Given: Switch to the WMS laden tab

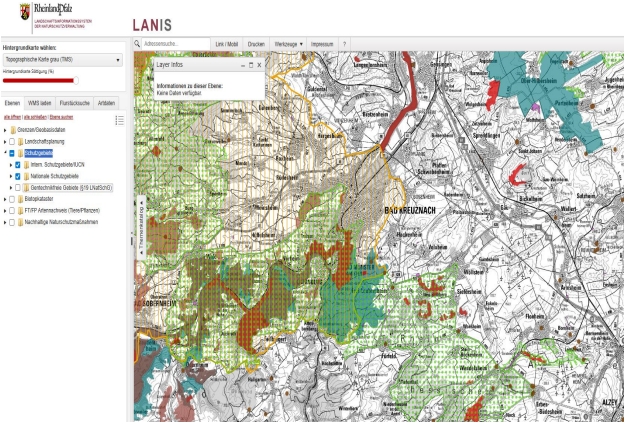Looking at the screenshot, I should coord(40,103).
